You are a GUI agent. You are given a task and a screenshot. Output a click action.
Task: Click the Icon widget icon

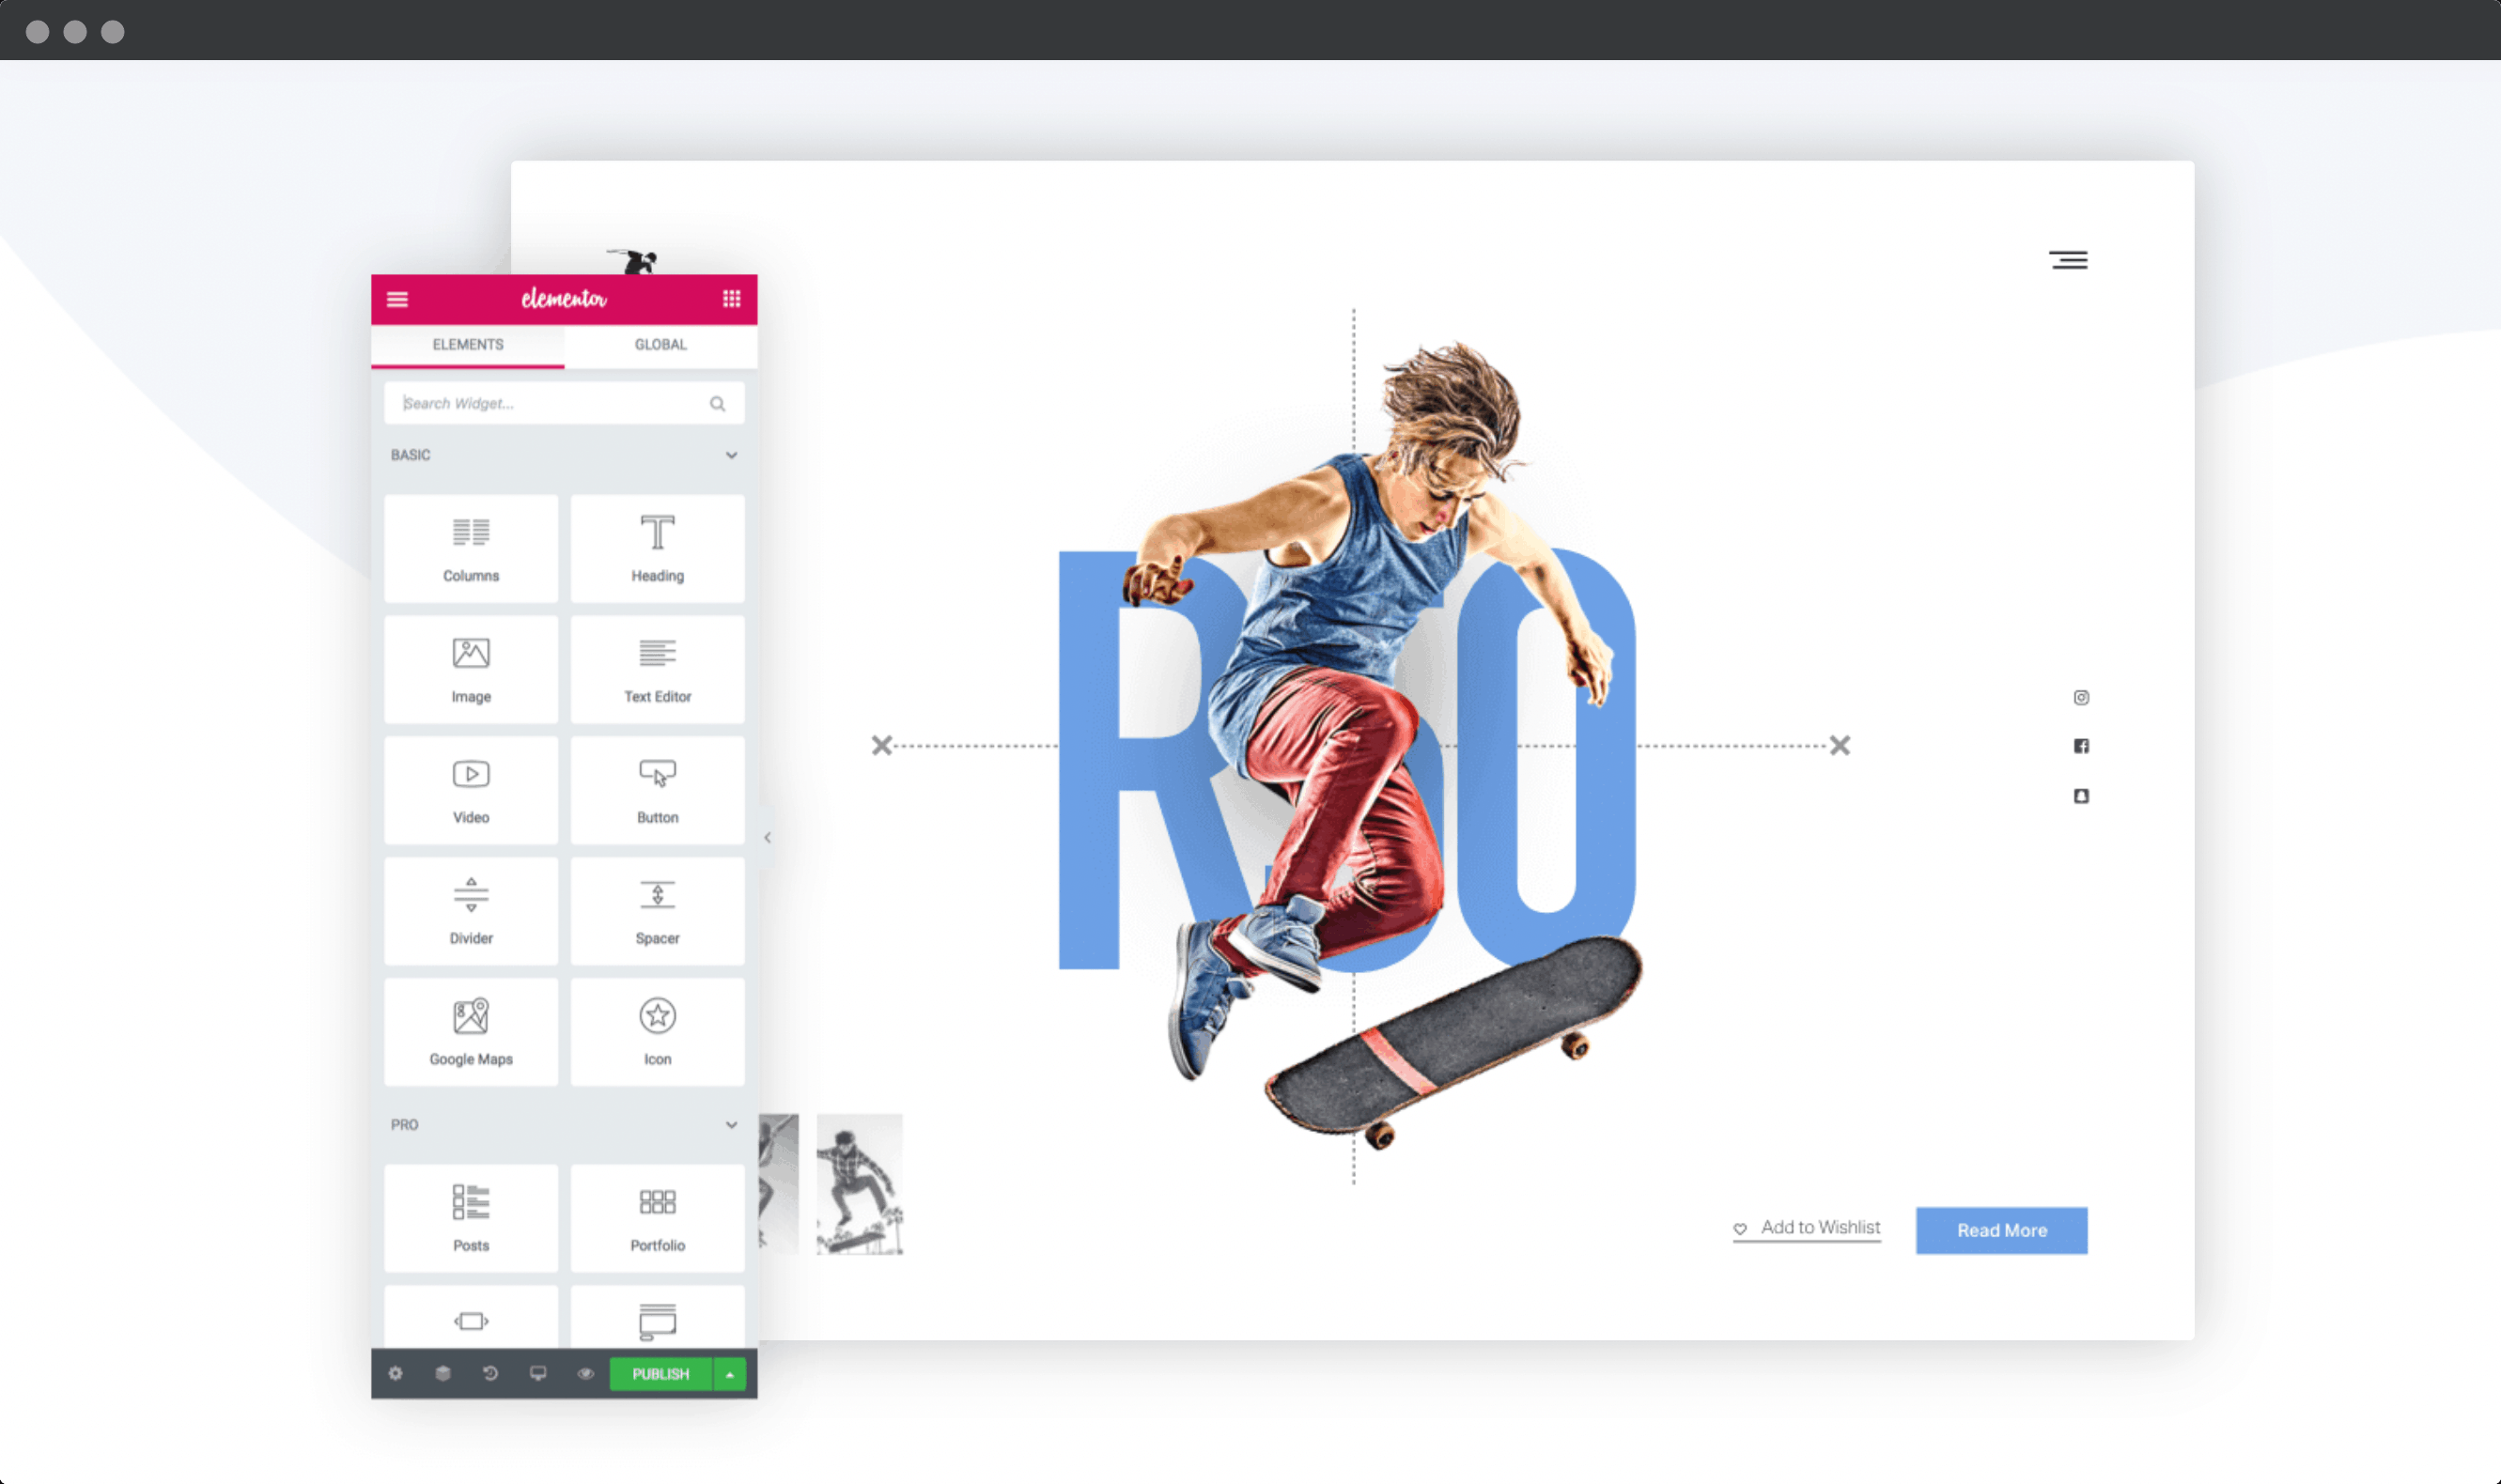(x=655, y=1014)
